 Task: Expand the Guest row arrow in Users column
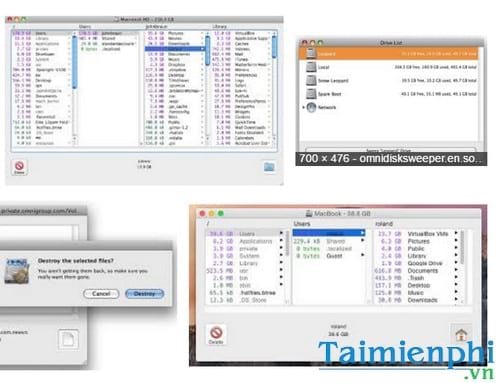(363, 256)
